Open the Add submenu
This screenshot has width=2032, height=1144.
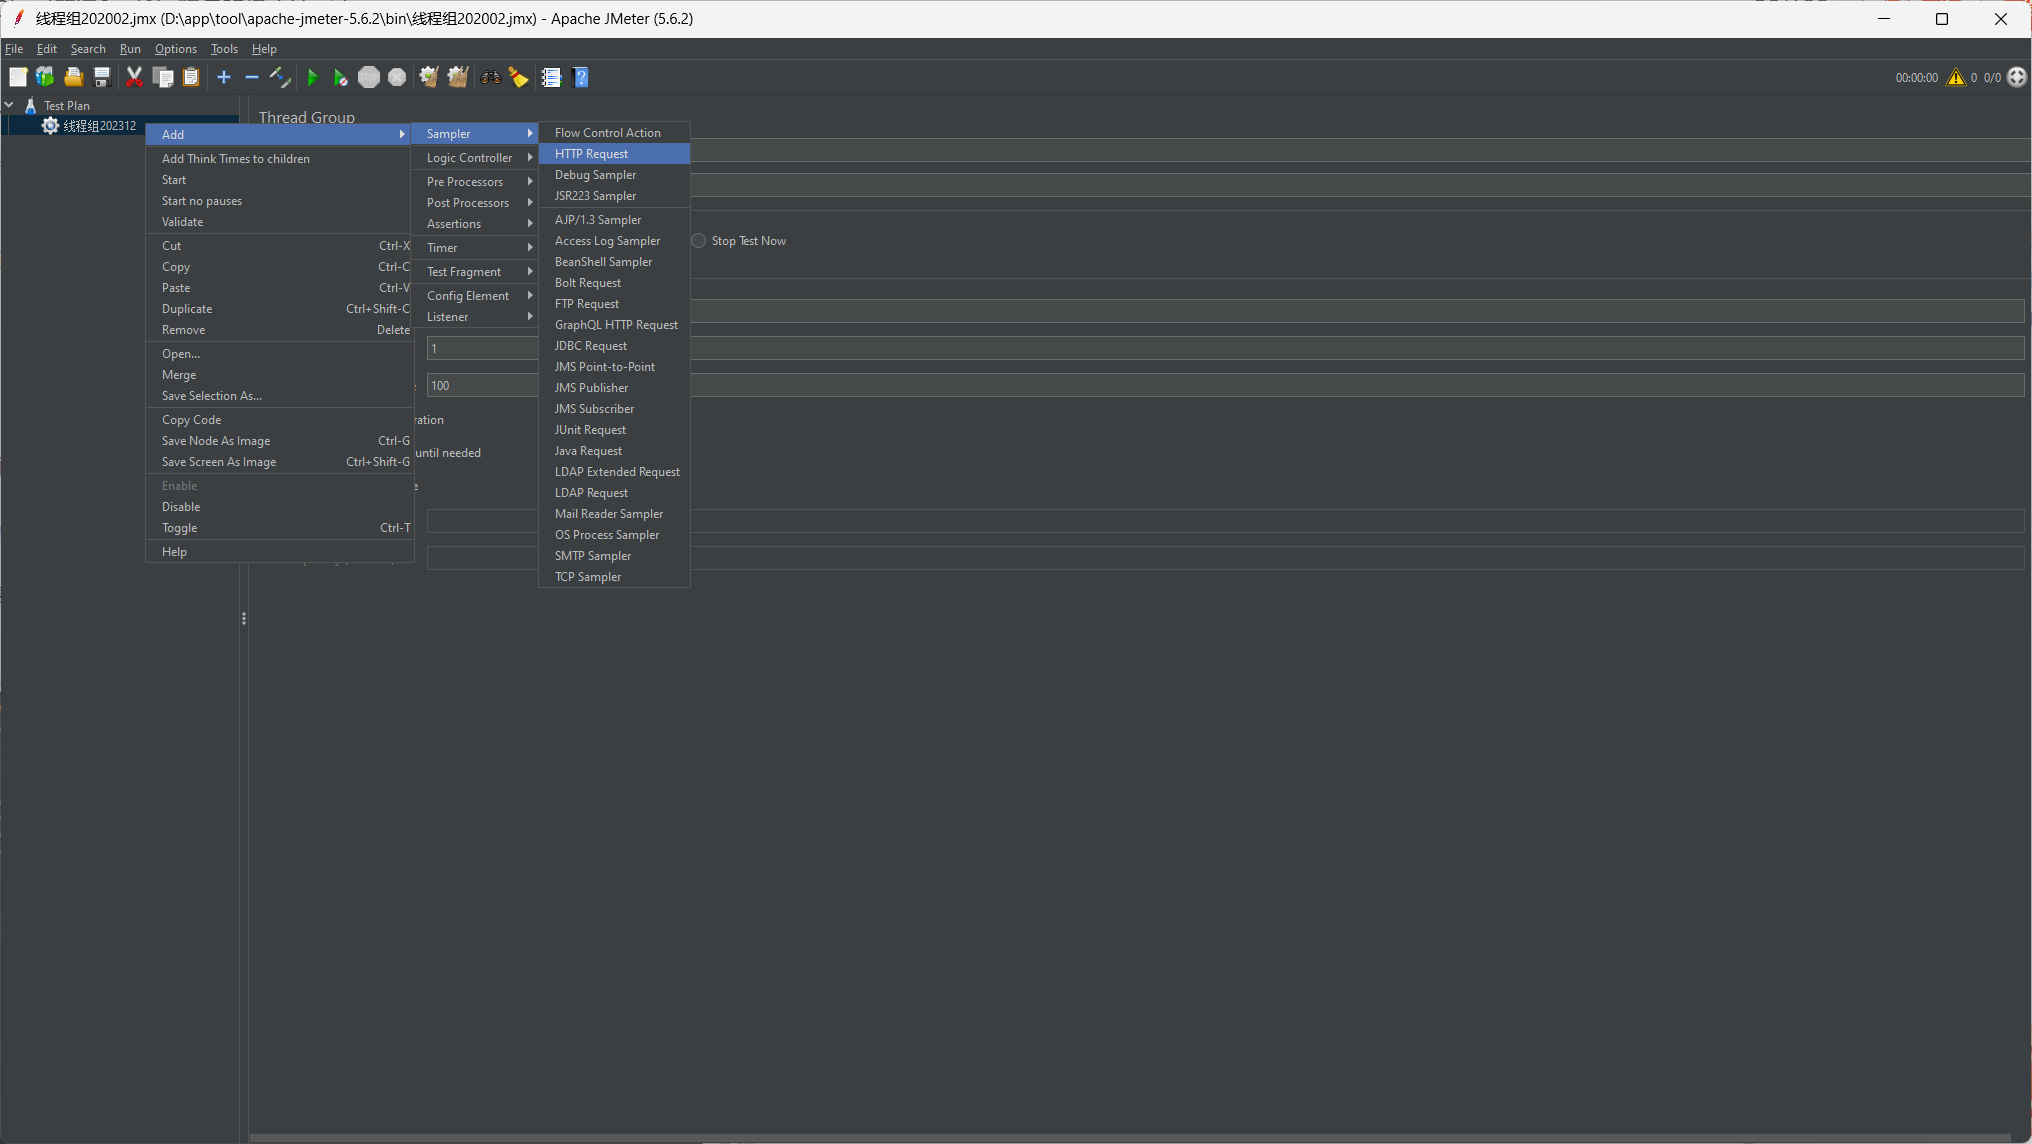(x=278, y=134)
